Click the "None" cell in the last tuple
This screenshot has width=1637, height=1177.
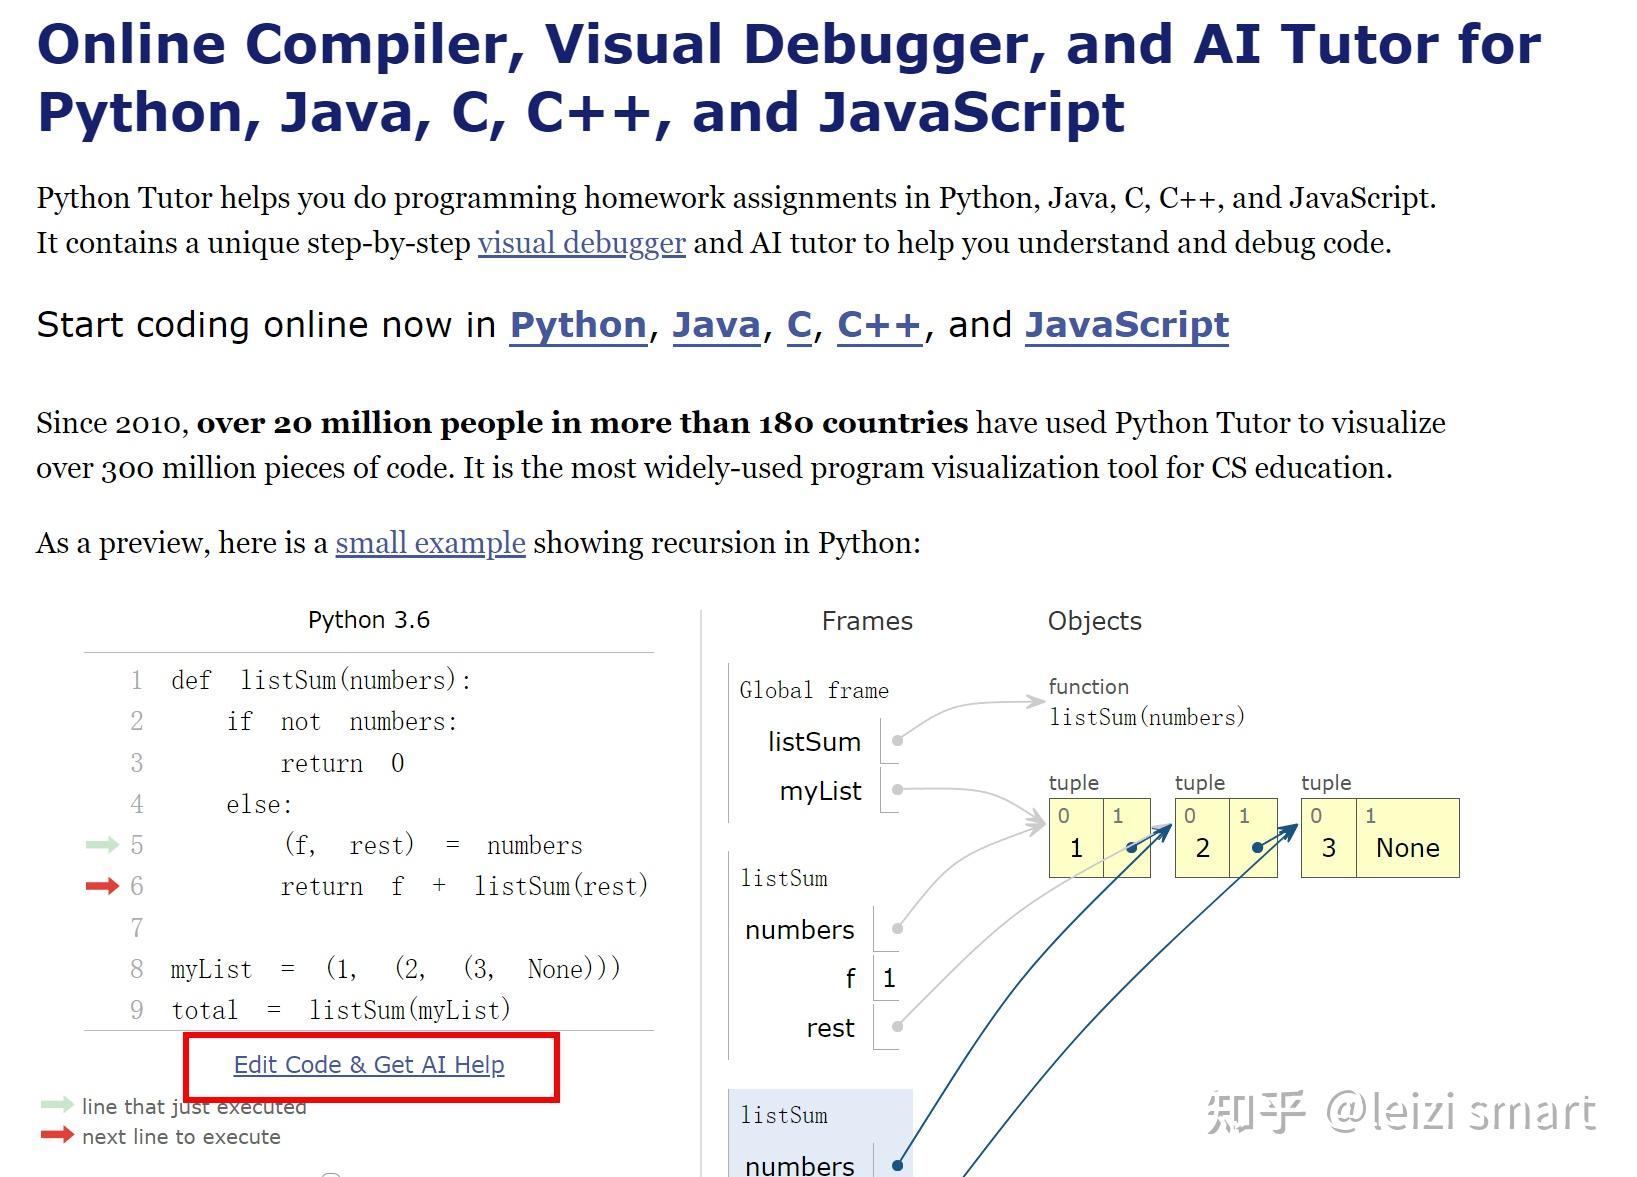point(1408,848)
